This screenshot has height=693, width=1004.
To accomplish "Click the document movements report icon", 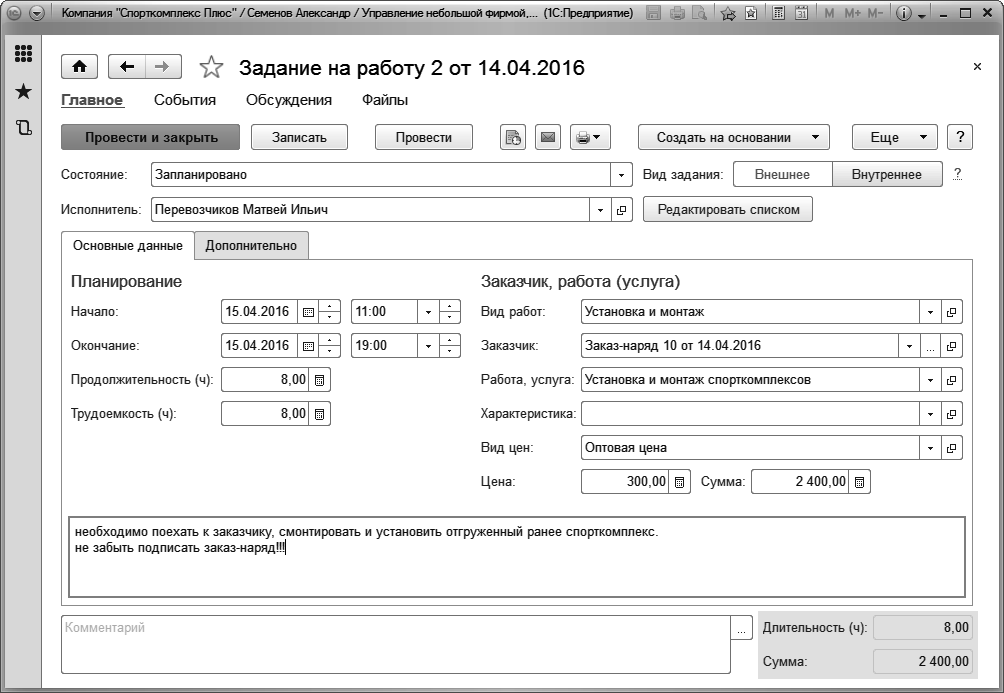I will click(513, 137).
